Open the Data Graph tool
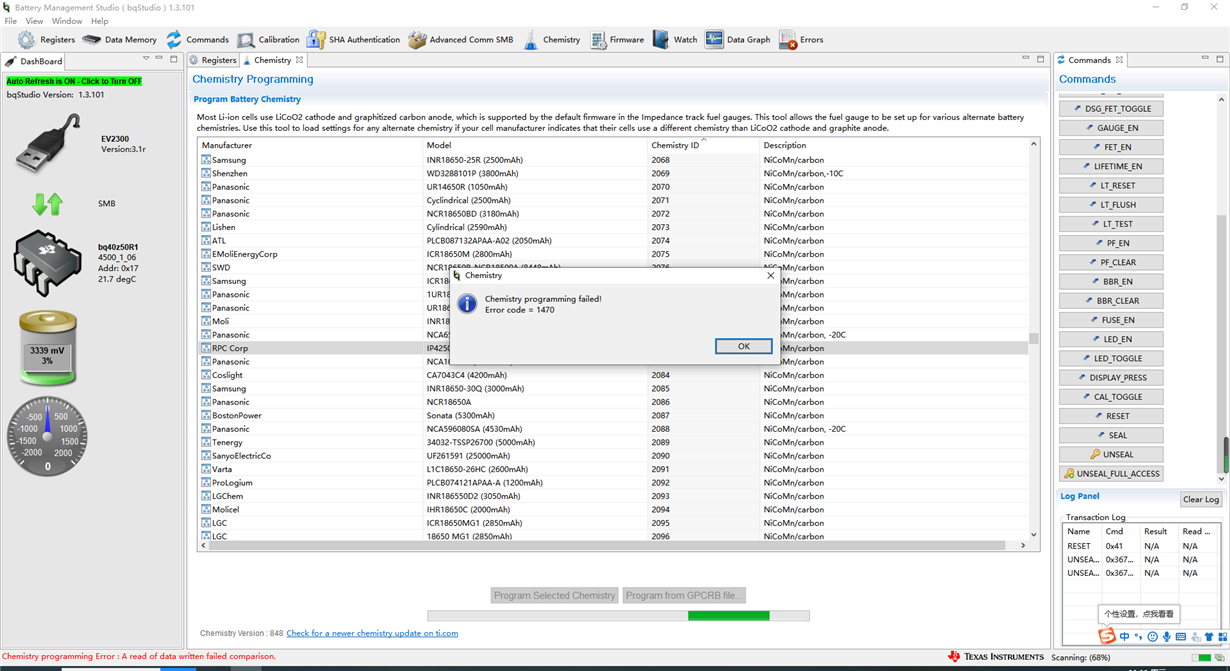Viewport: 1230px width, 671px height. [x=738, y=40]
